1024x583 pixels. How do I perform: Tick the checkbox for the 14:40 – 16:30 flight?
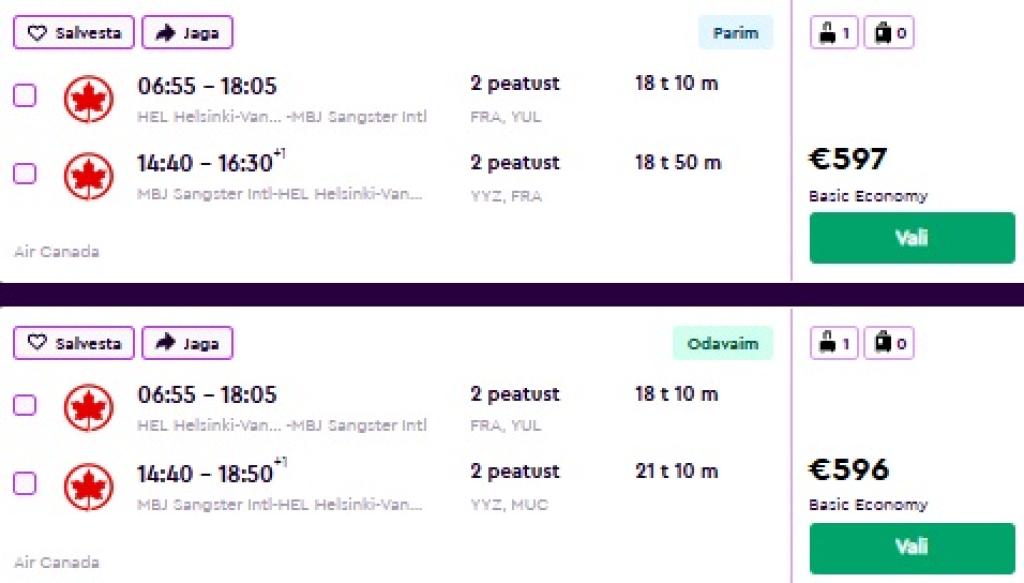coord(24,174)
